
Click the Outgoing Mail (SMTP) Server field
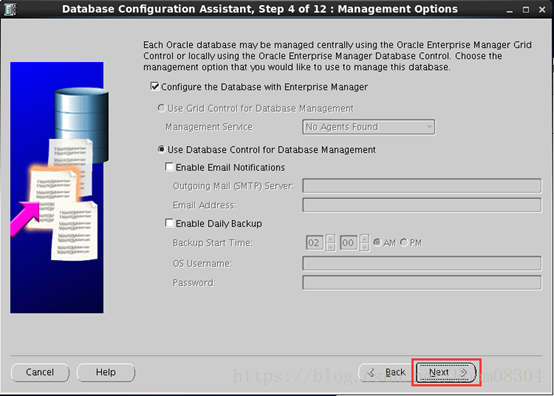pyautogui.click(x=422, y=186)
